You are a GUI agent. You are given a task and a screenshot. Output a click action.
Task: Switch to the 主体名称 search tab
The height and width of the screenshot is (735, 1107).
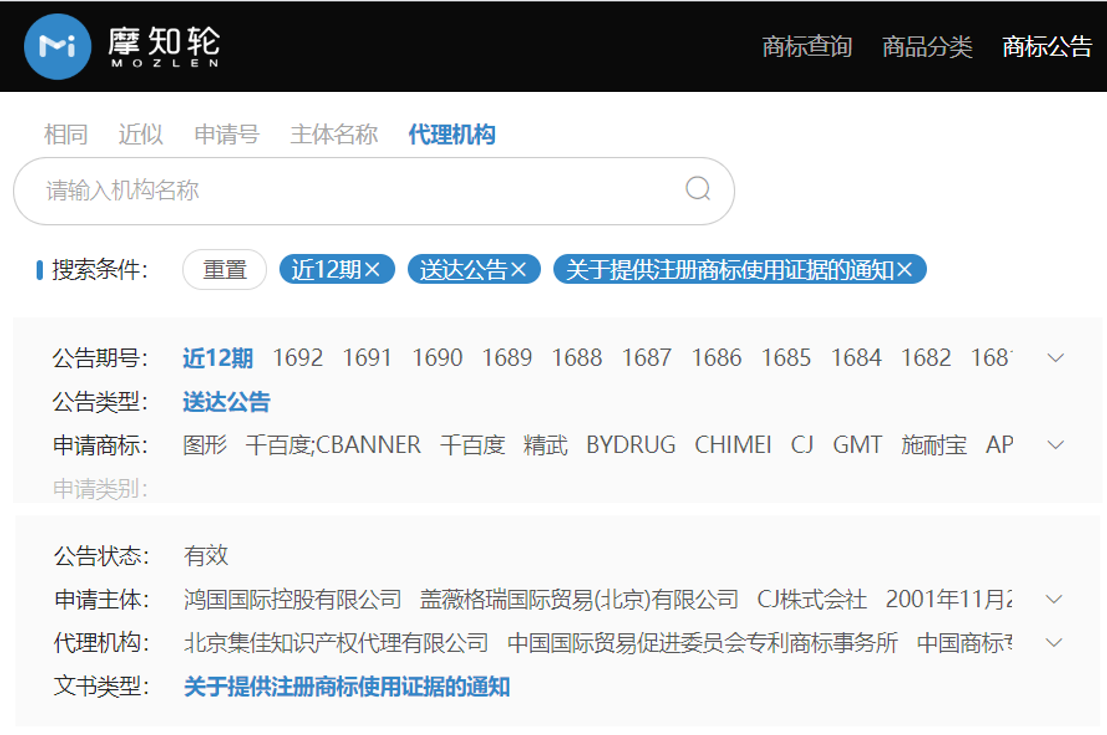coord(334,134)
